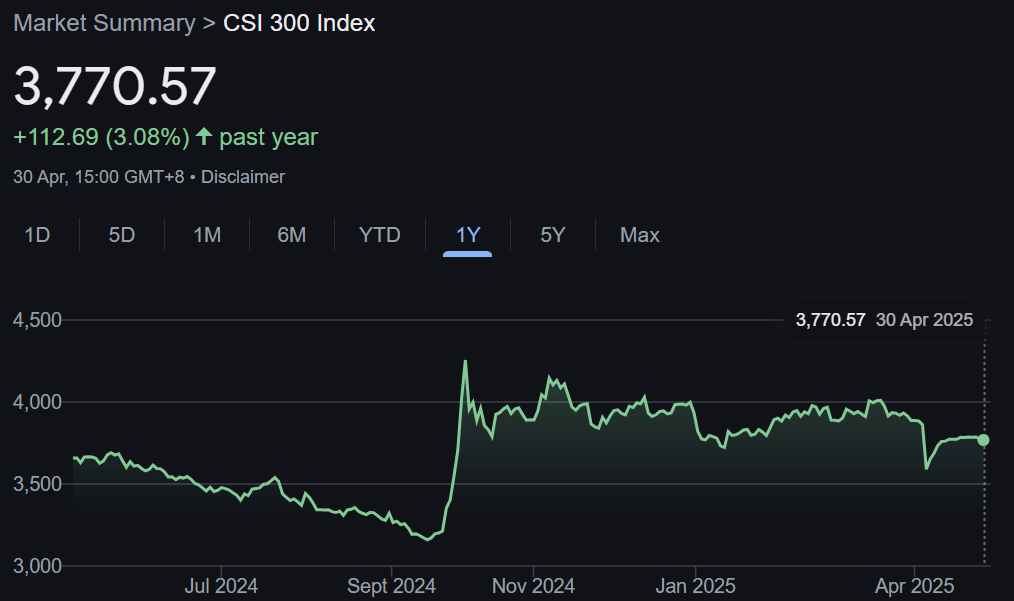Click the Sept 2024 axis label

point(391,585)
